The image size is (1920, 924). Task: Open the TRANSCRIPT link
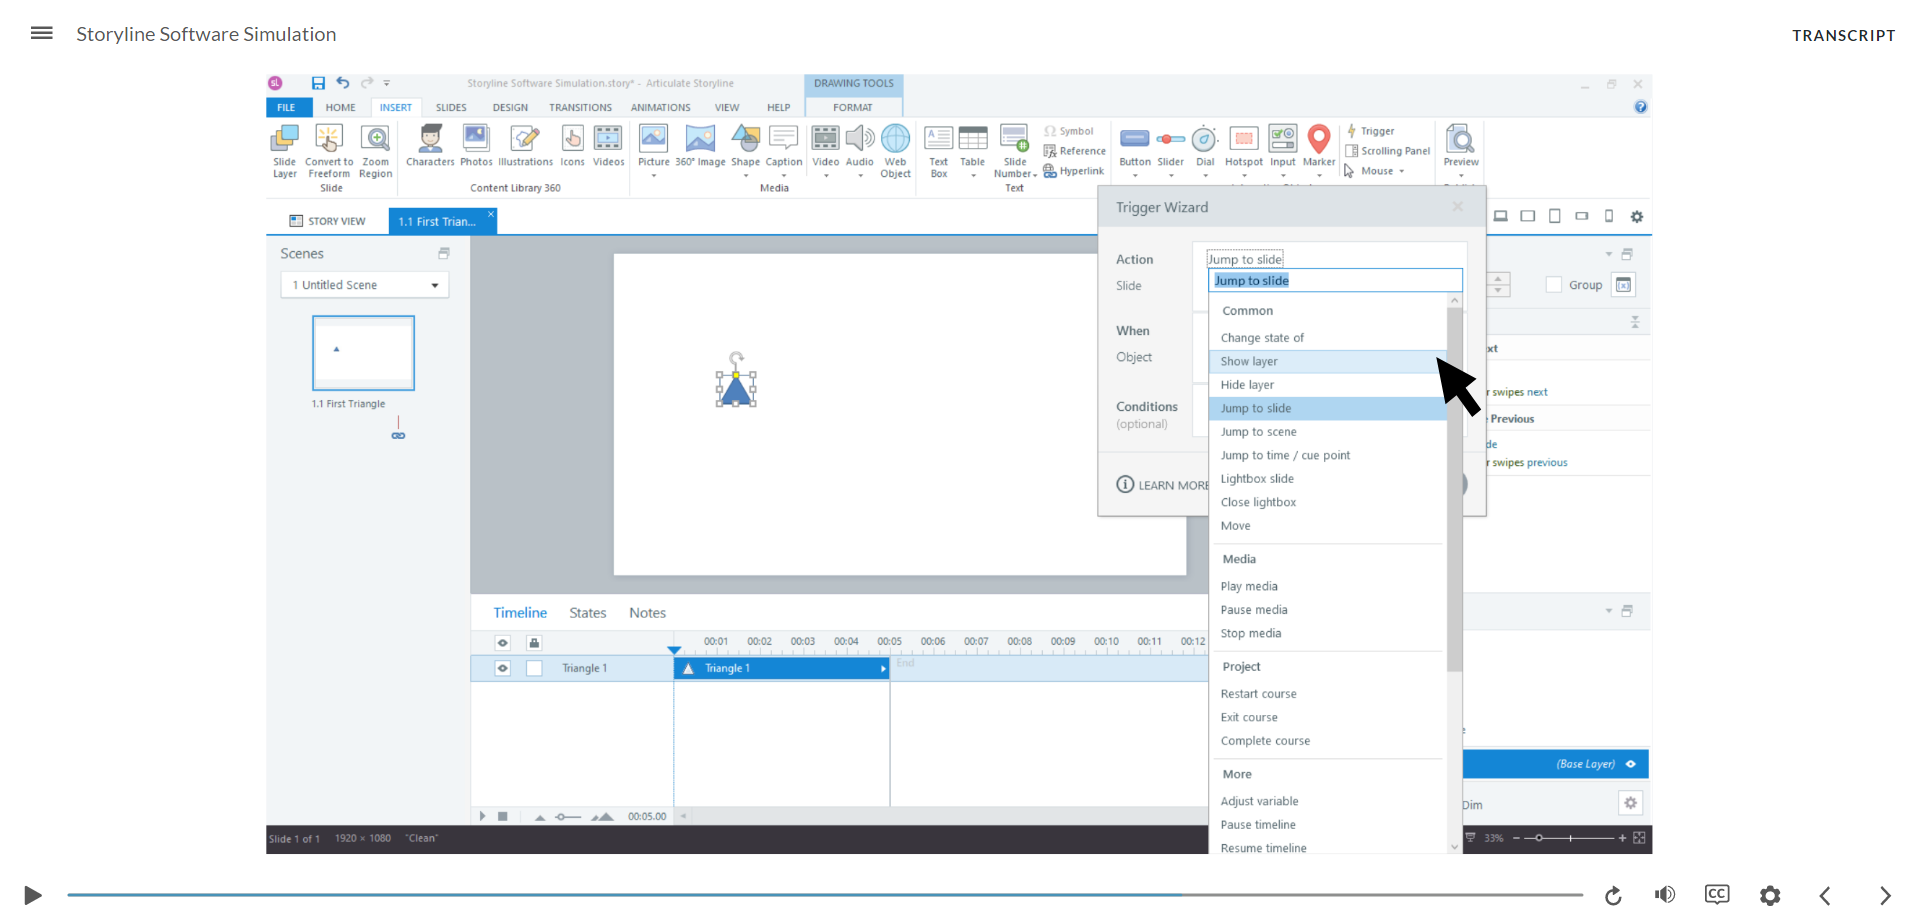coord(1844,35)
